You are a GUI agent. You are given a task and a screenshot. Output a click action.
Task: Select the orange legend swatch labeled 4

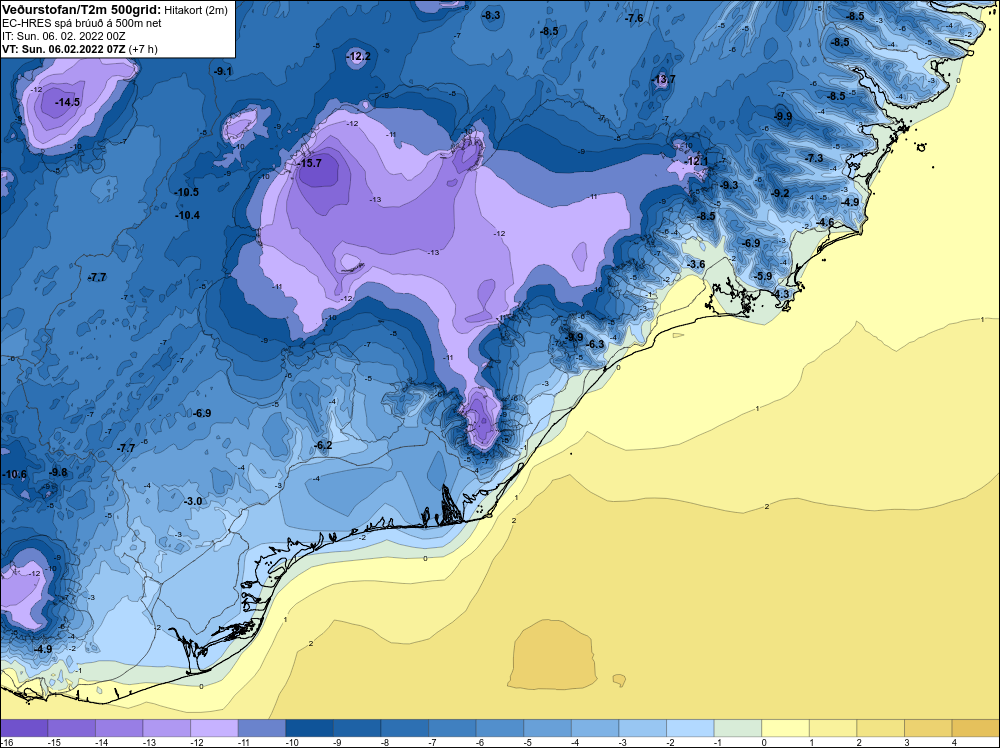(976, 728)
